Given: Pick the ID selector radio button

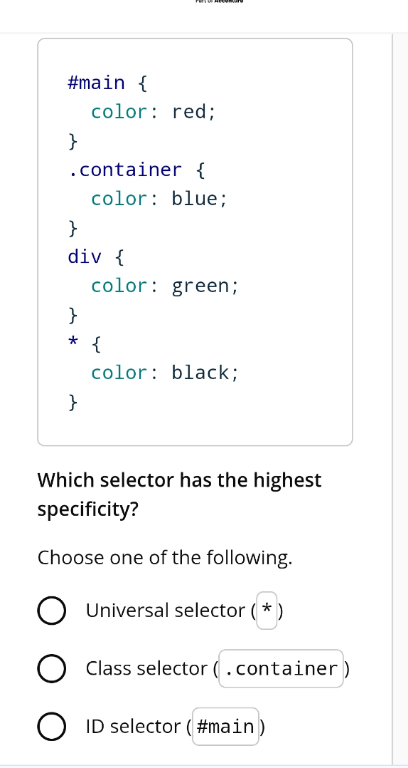Looking at the screenshot, I should (51, 727).
